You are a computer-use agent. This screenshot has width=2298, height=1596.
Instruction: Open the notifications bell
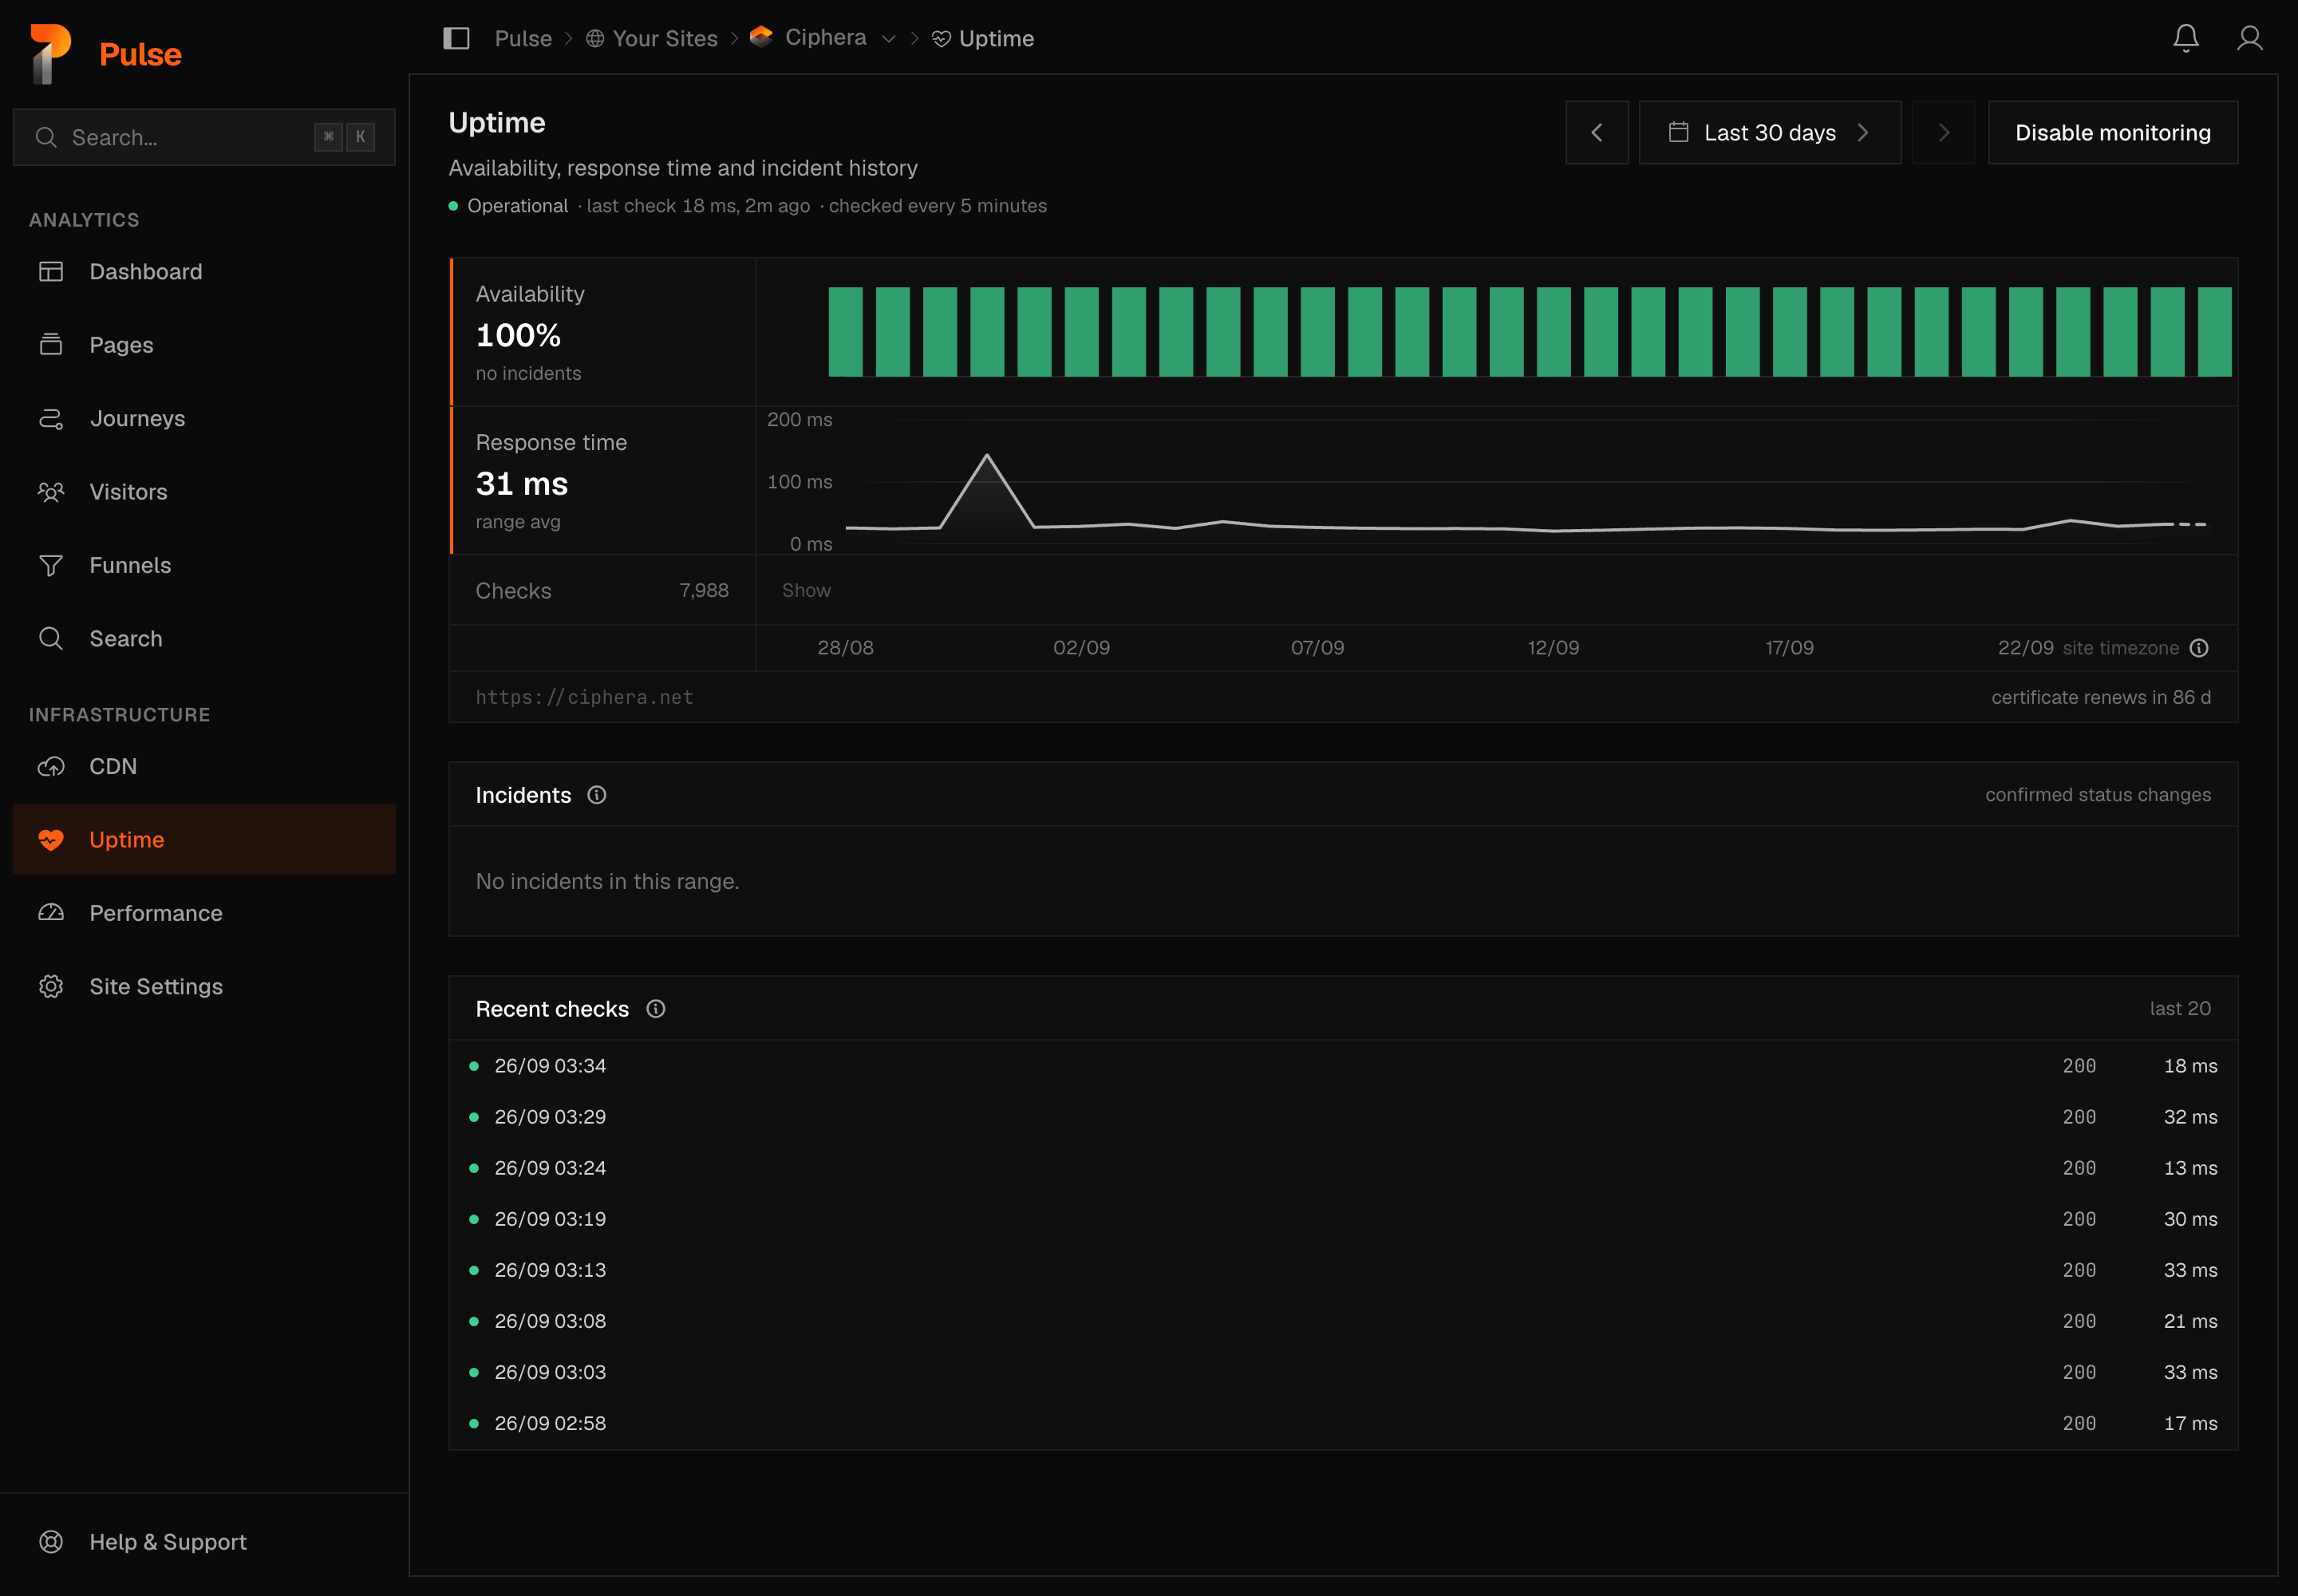point(2185,38)
